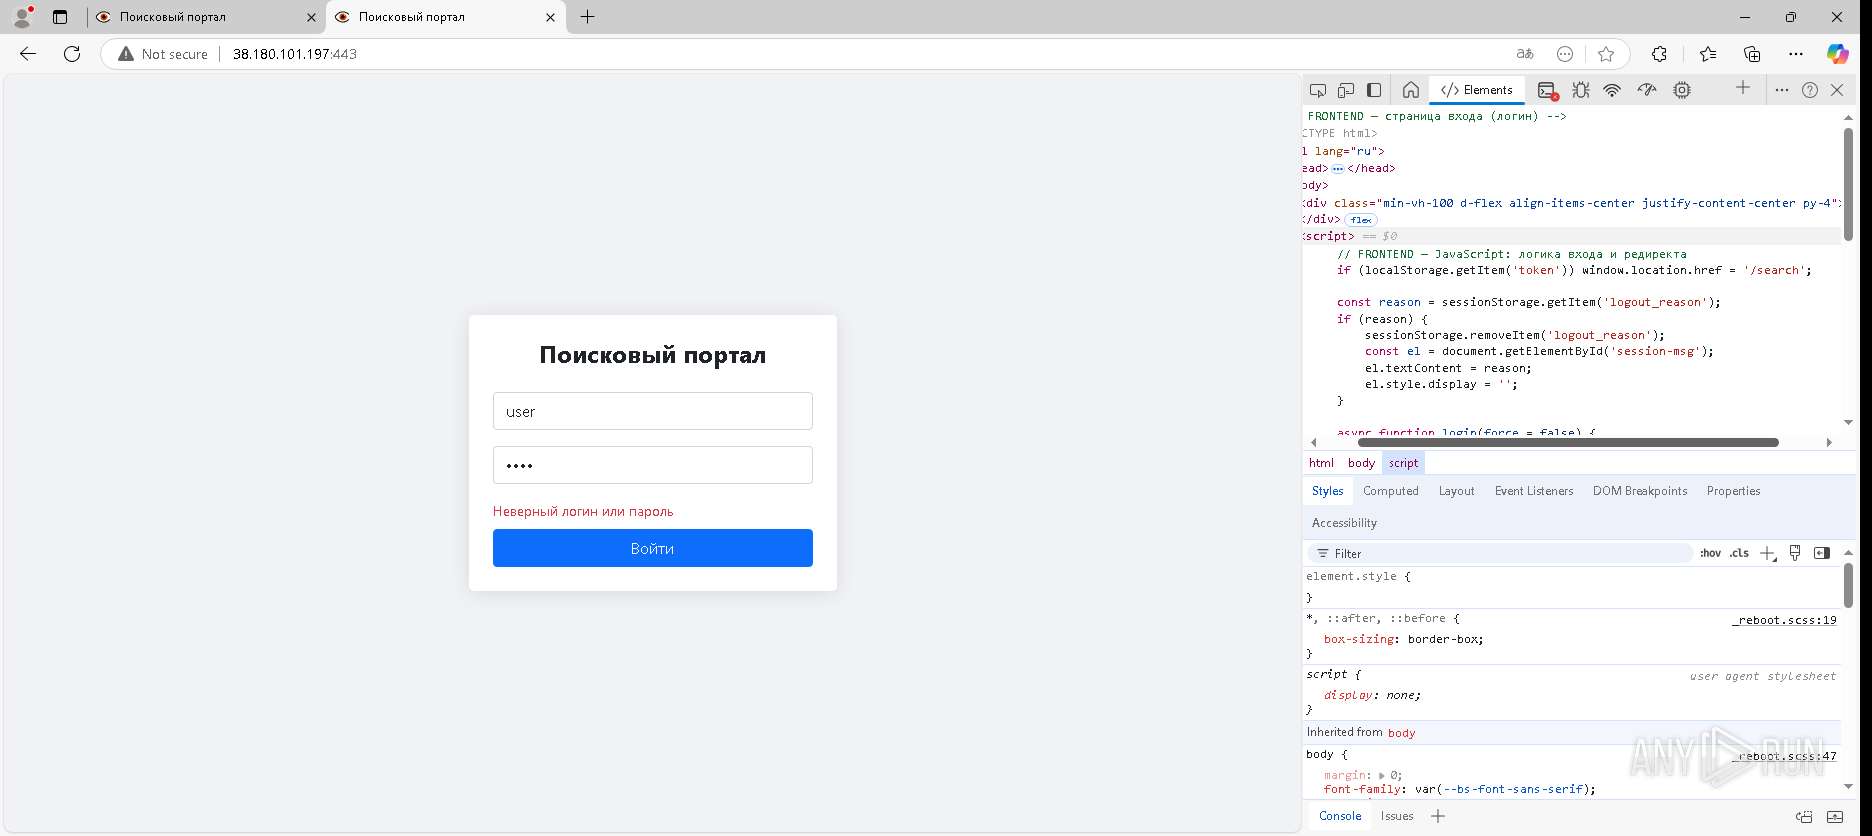Click the password input field
The width and height of the screenshot is (1872, 836).
[x=652, y=465]
